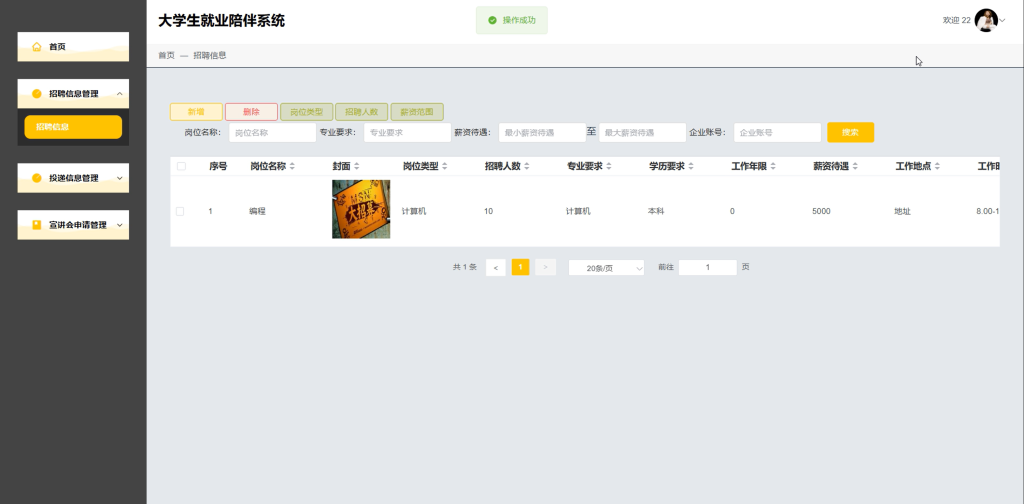Open the 招聘信息 submenu item
This screenshot has width=1024, height=504.
(73, 127)
